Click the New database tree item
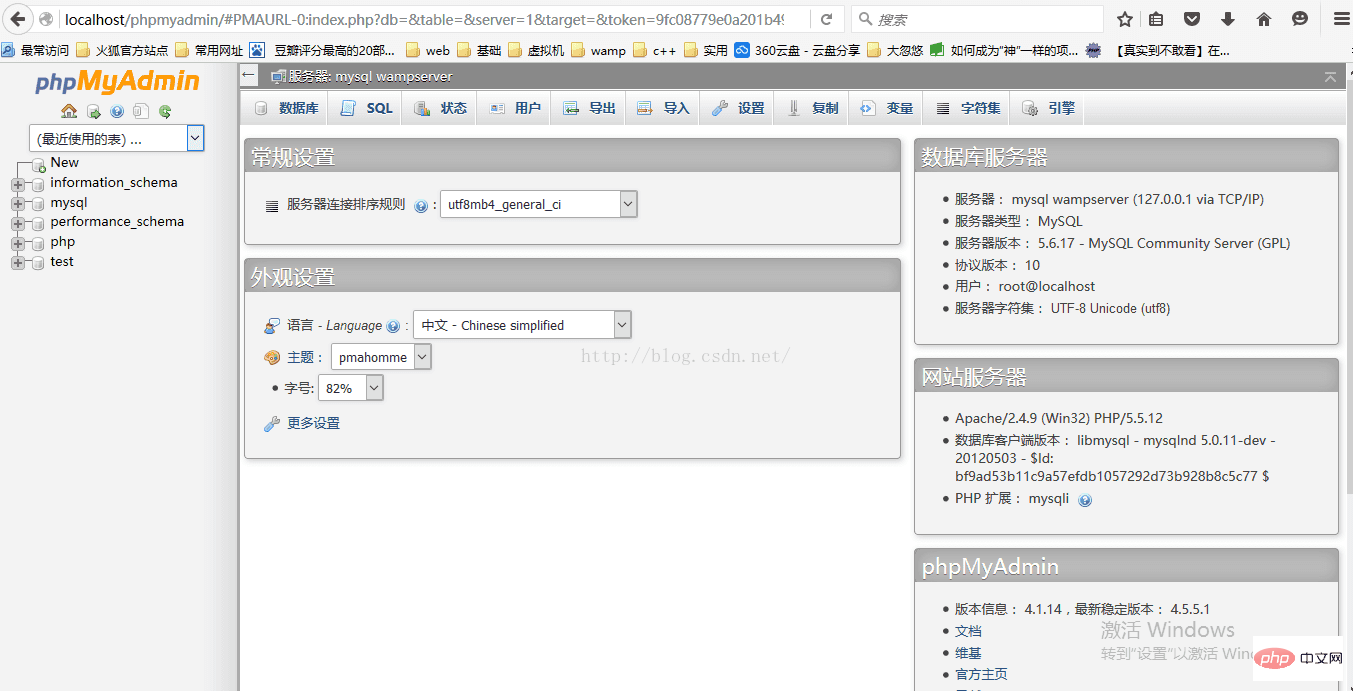 point(64,163)
